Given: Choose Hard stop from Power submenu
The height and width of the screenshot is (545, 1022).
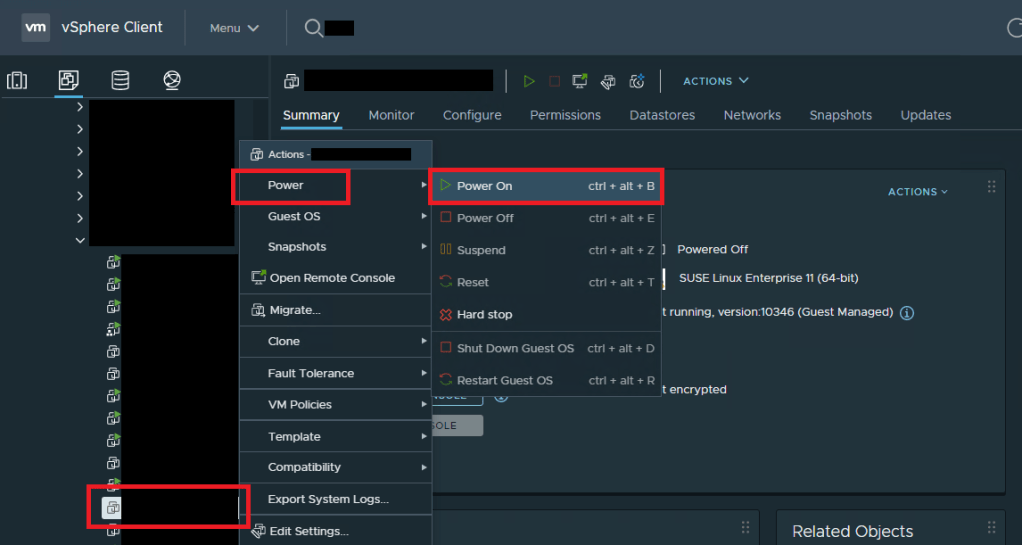Looking at the screenshot, I should click(484, 314).
